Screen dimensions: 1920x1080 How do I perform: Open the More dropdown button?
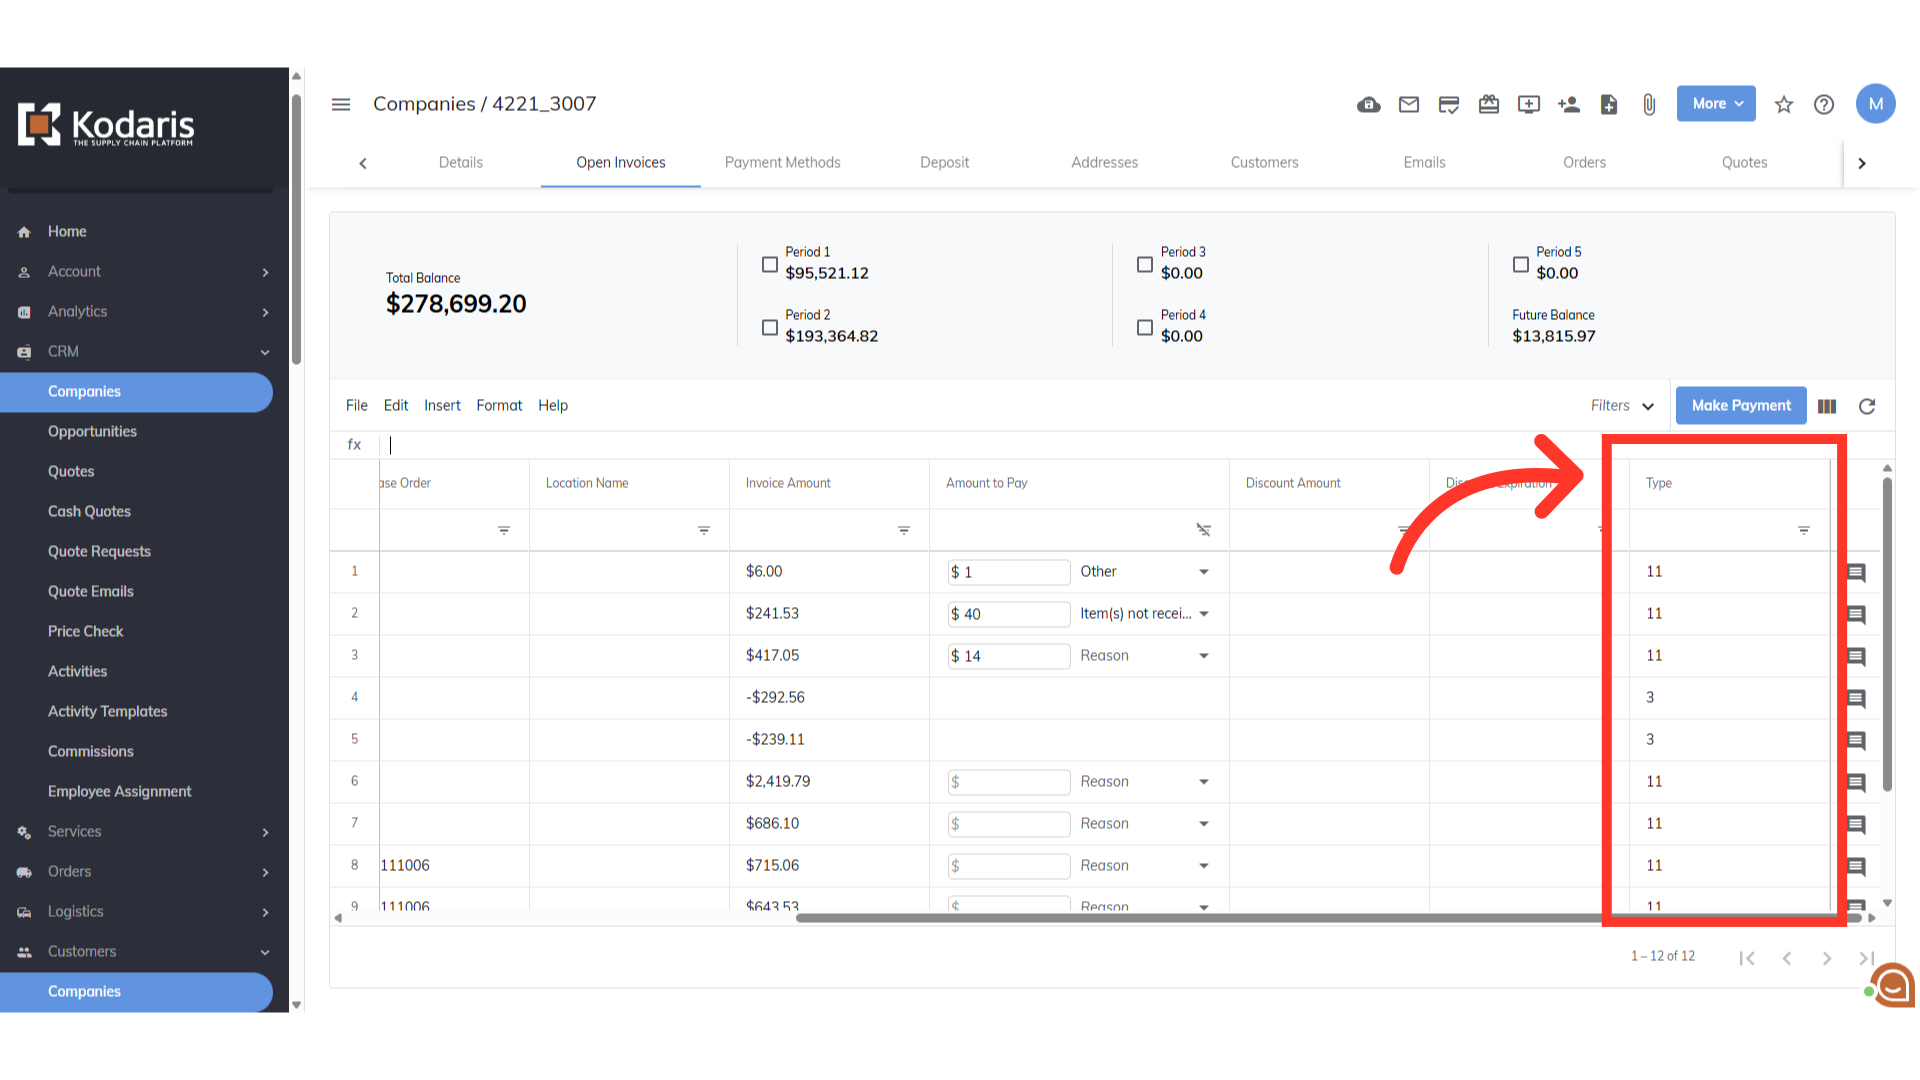(1715, 104)
